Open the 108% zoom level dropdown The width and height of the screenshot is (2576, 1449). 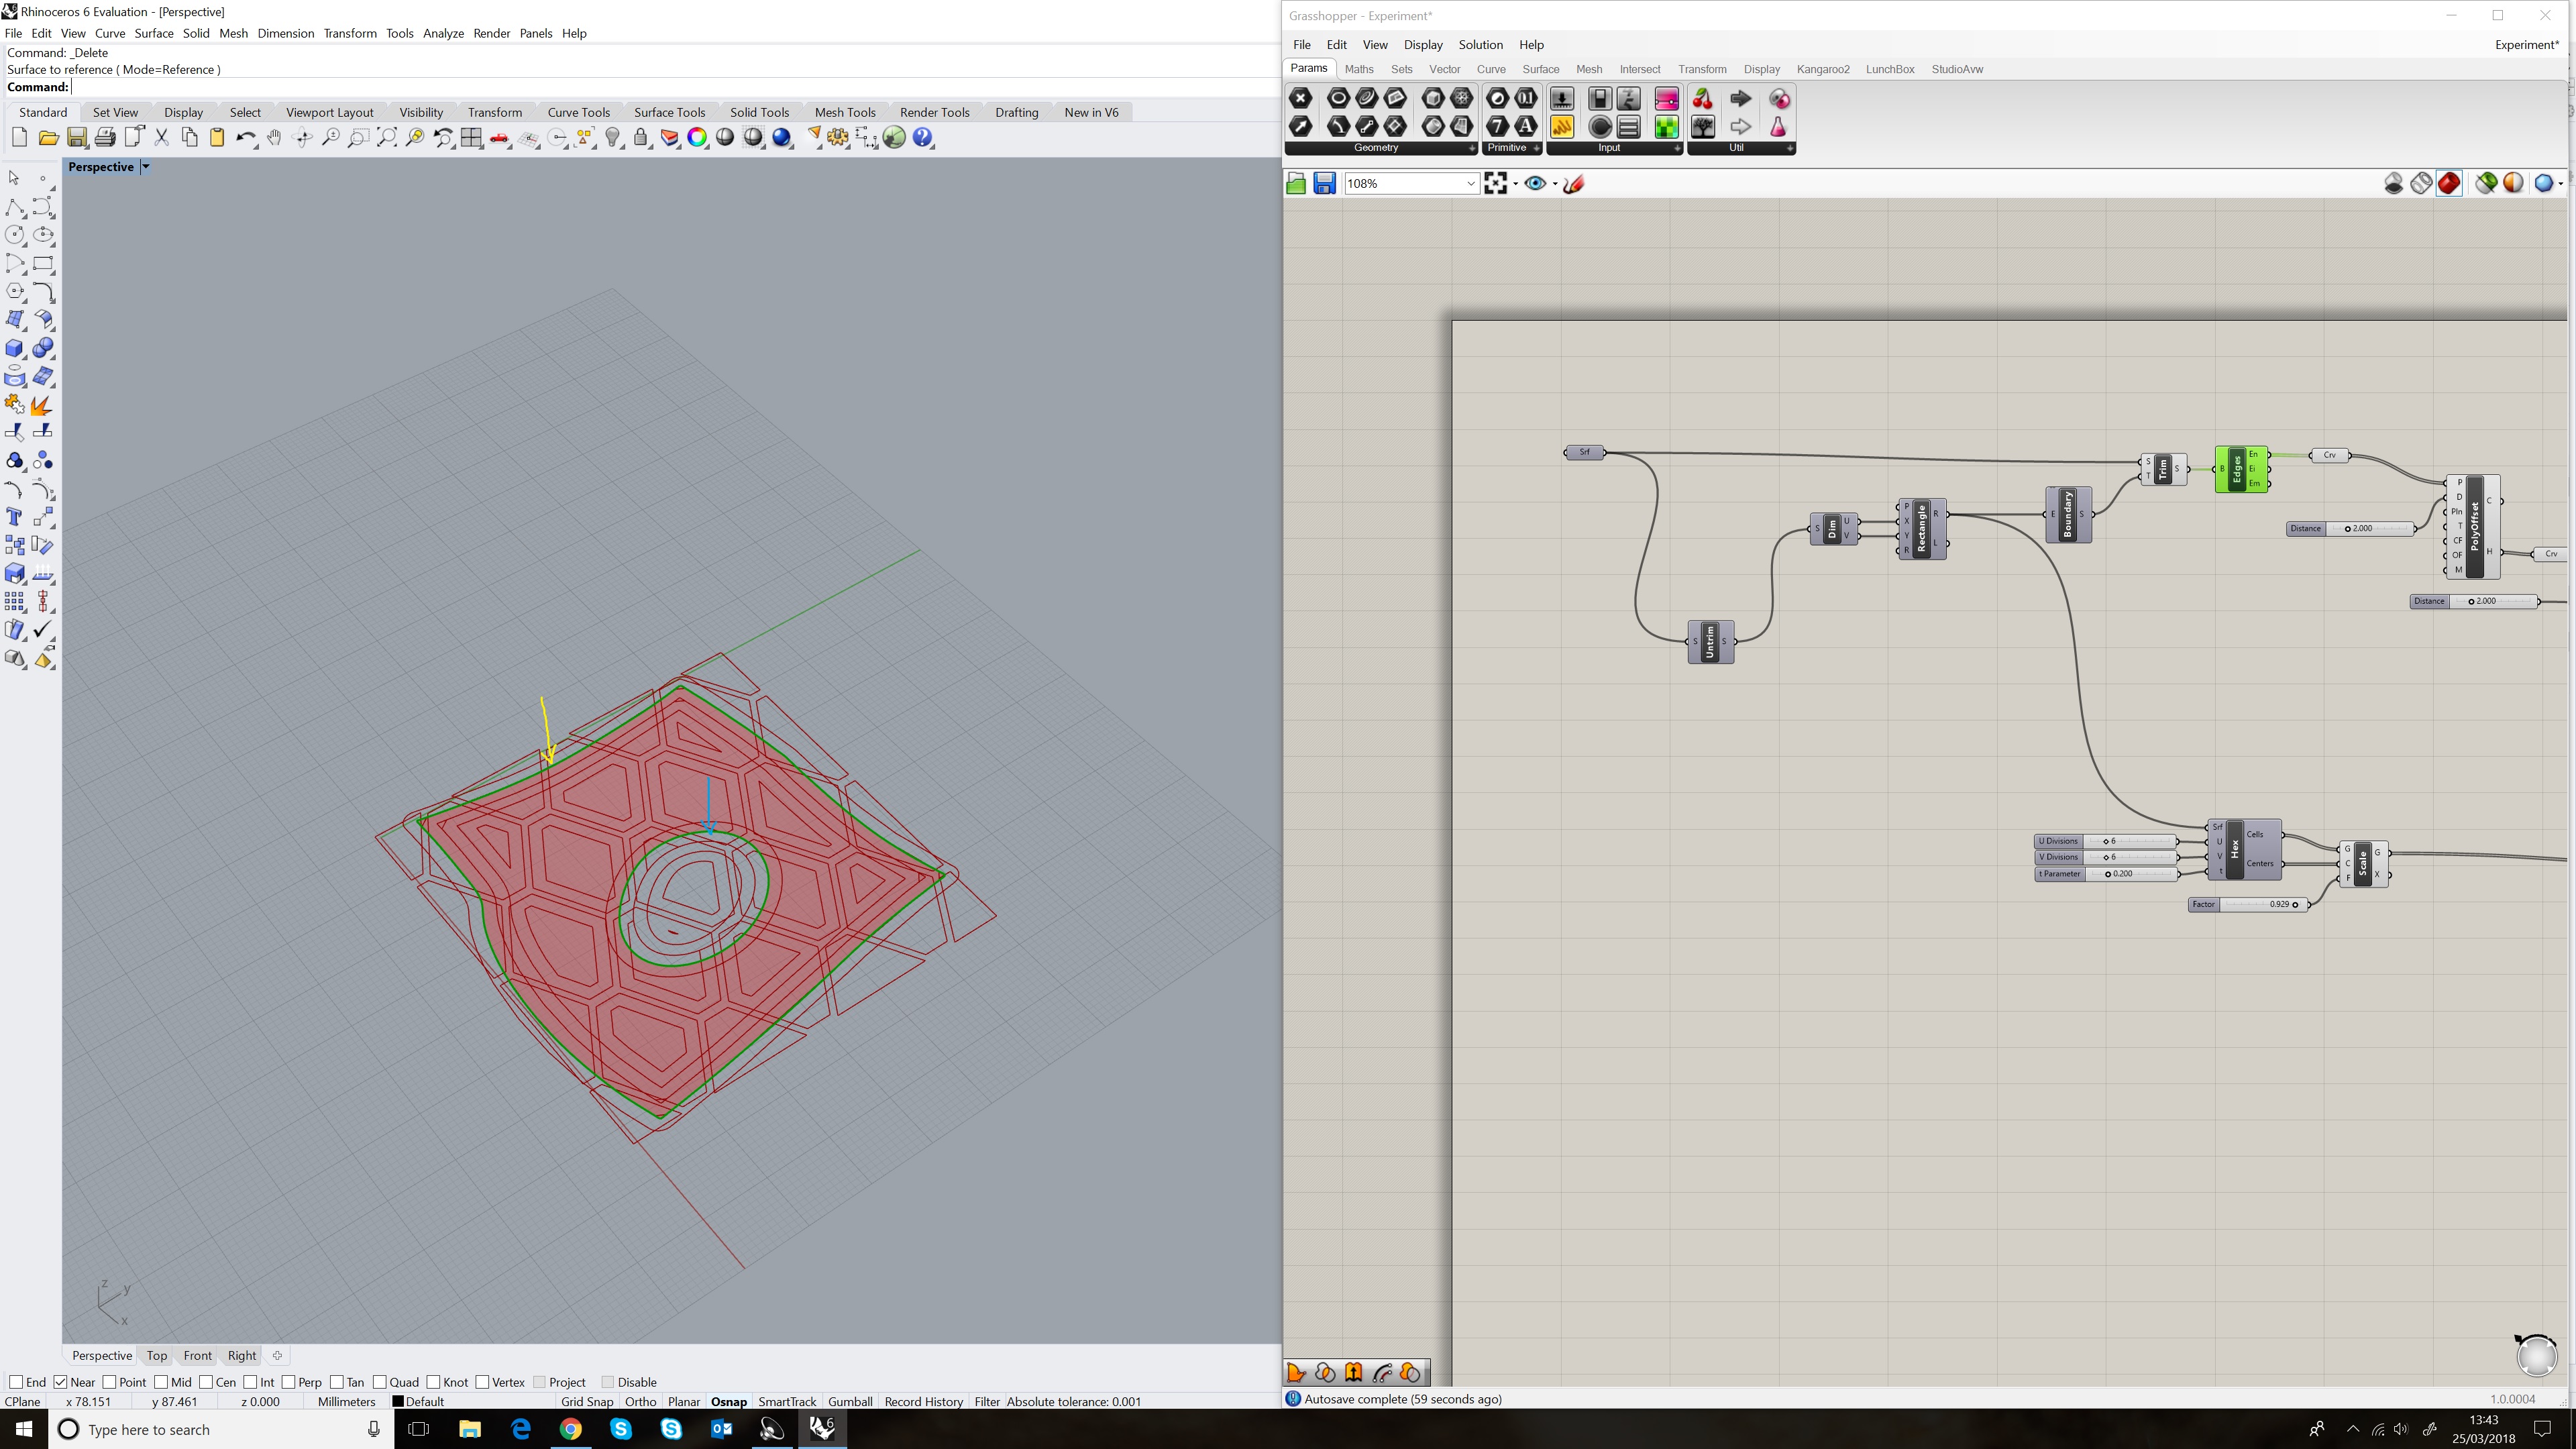tap(1470, 183)
